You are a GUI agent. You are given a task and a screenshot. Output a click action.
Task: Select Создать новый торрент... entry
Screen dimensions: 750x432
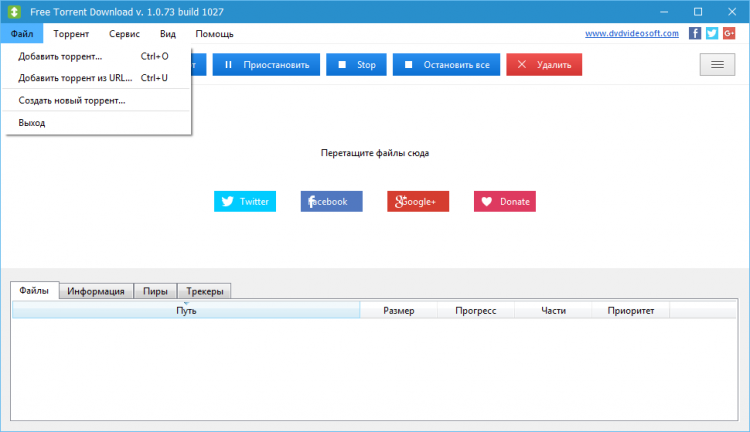[97, 100]
